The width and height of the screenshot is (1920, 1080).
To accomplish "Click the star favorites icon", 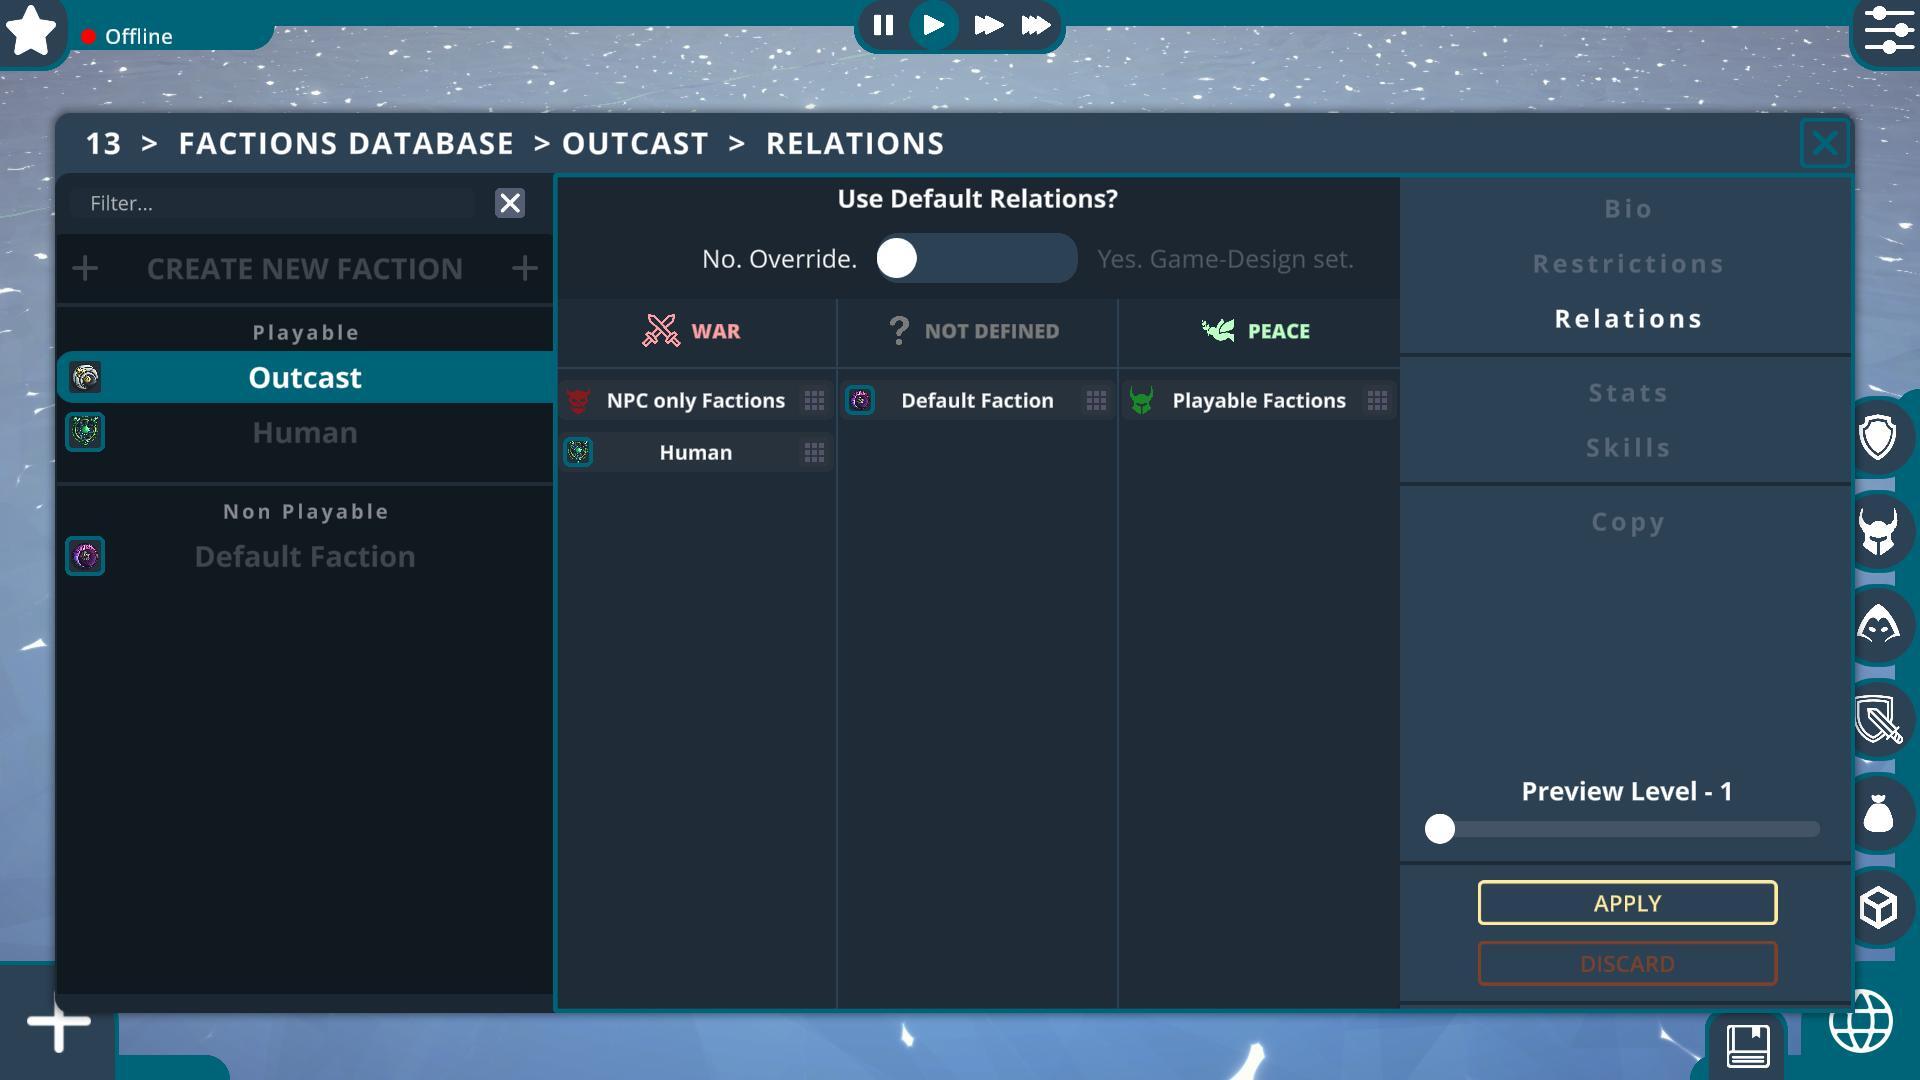I will (x=31, y=31).
